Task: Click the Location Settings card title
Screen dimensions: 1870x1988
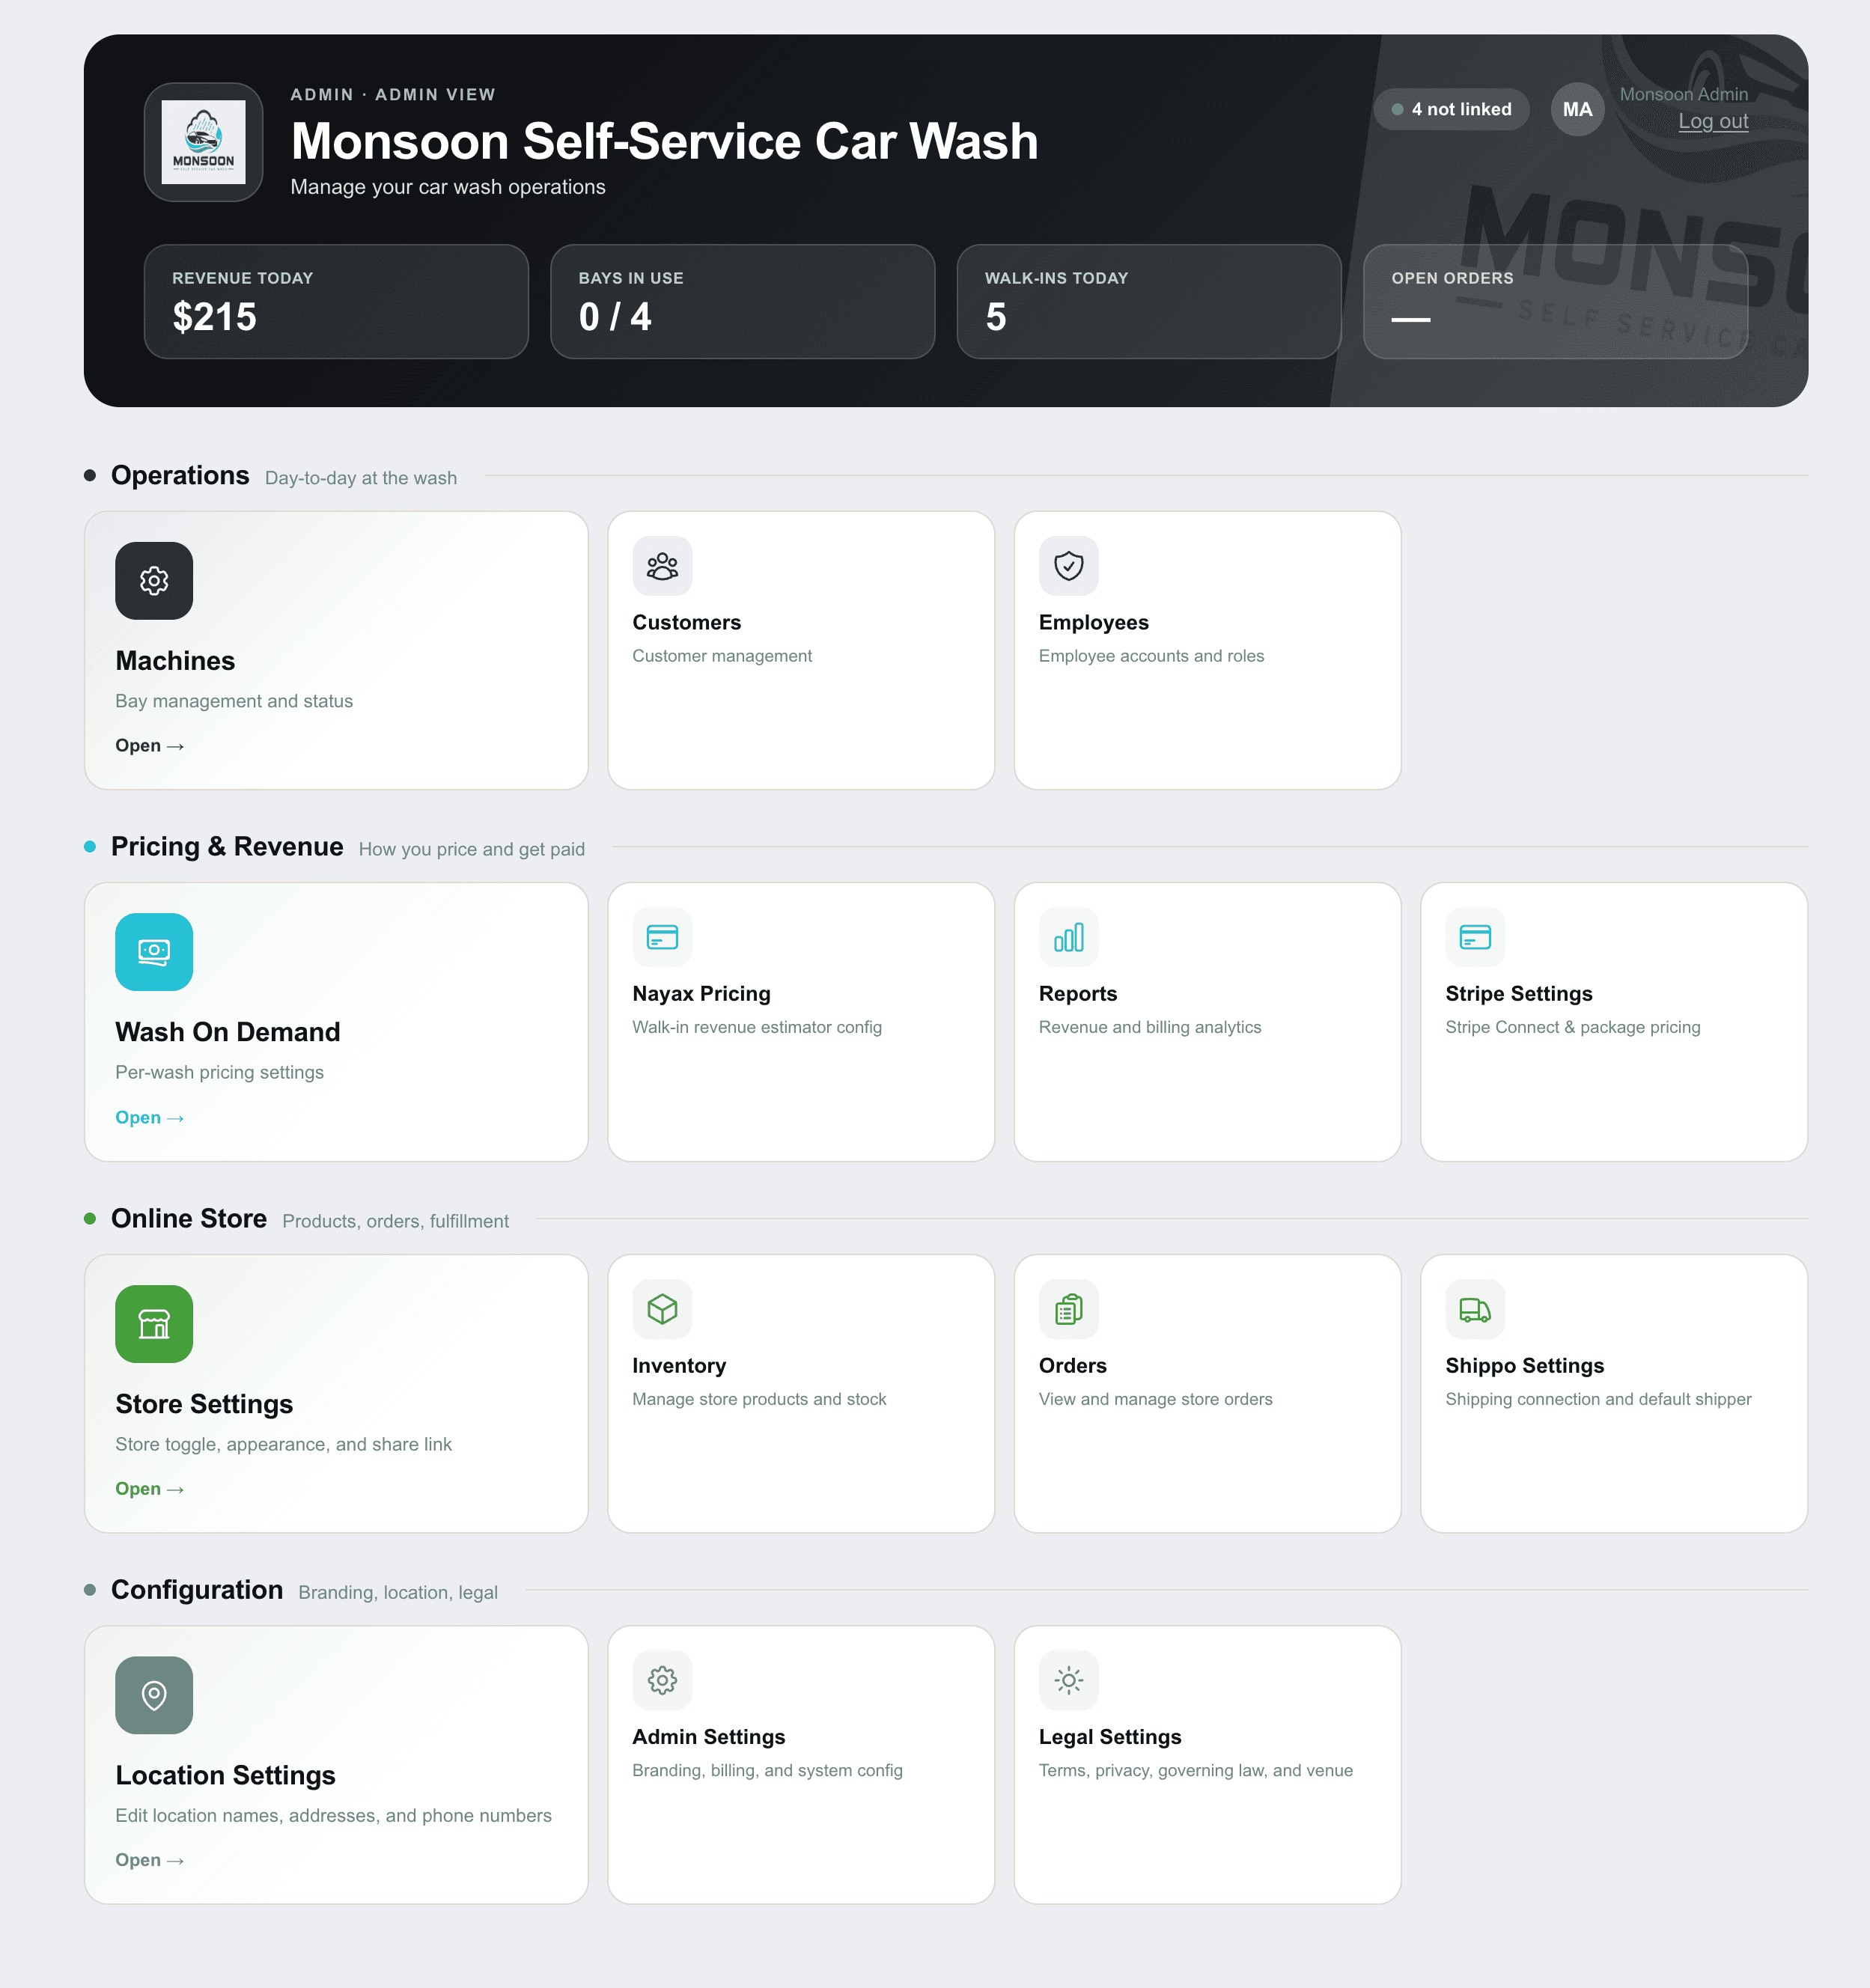Action: pos(225,1775)
